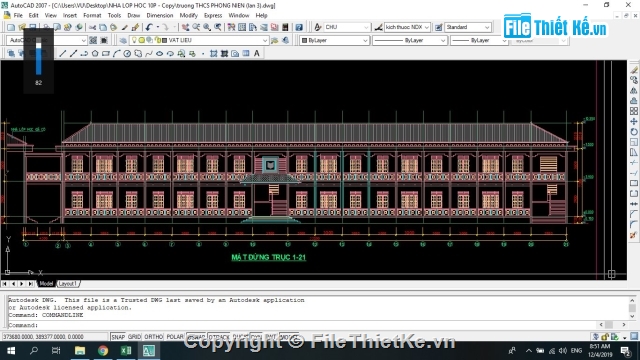The width and height of the screenshot is (640, 360).
Task: Click the Zoom Window icon
Action: (207, 27)
